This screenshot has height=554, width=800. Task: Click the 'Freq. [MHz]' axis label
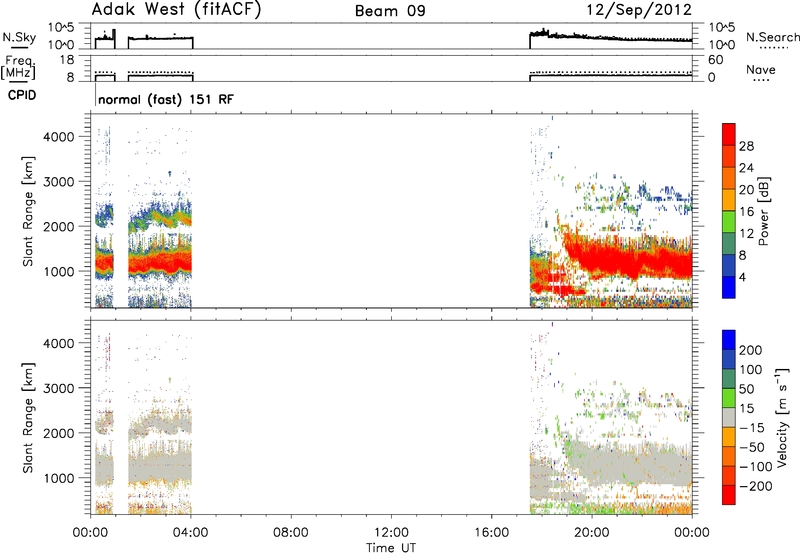19,68
